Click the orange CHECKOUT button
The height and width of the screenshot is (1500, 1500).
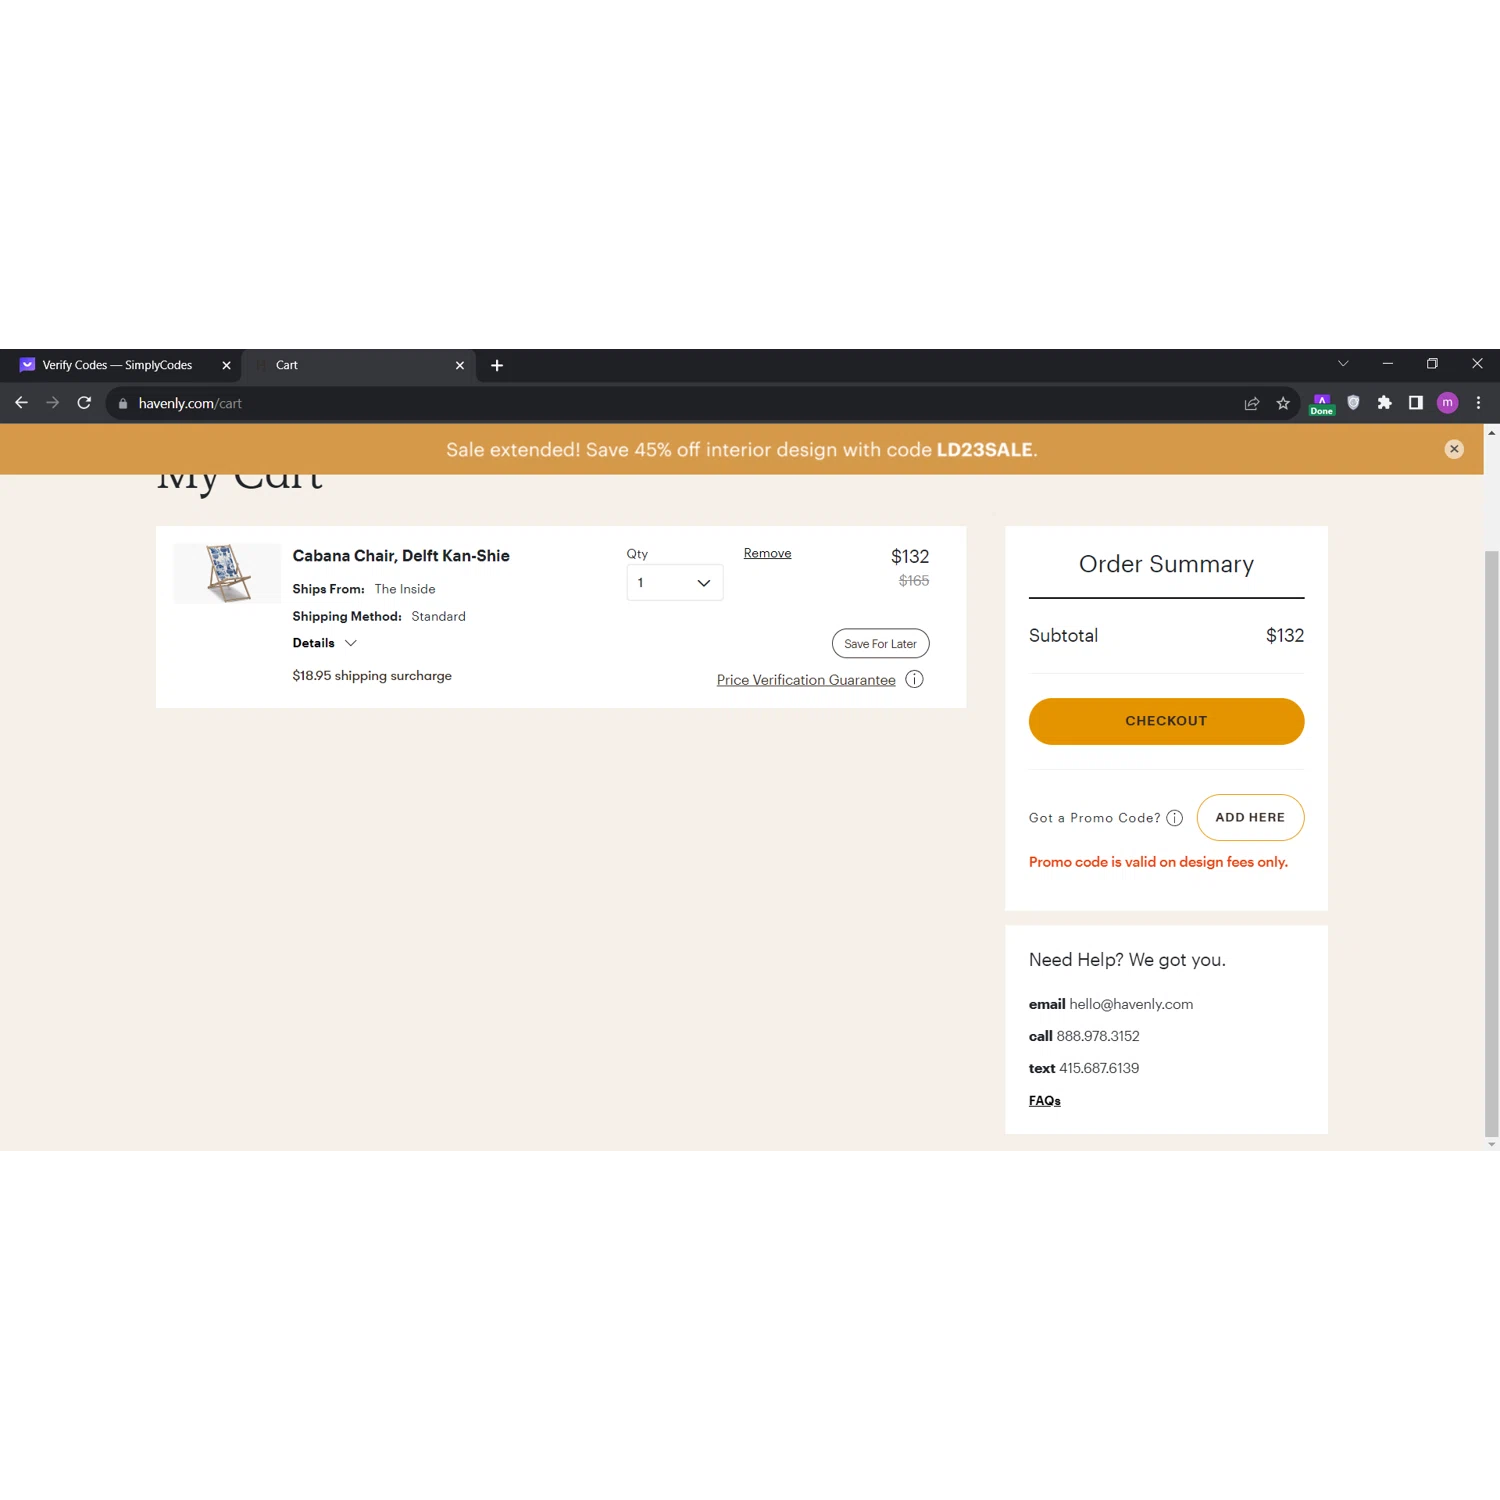pos(1166,721)
